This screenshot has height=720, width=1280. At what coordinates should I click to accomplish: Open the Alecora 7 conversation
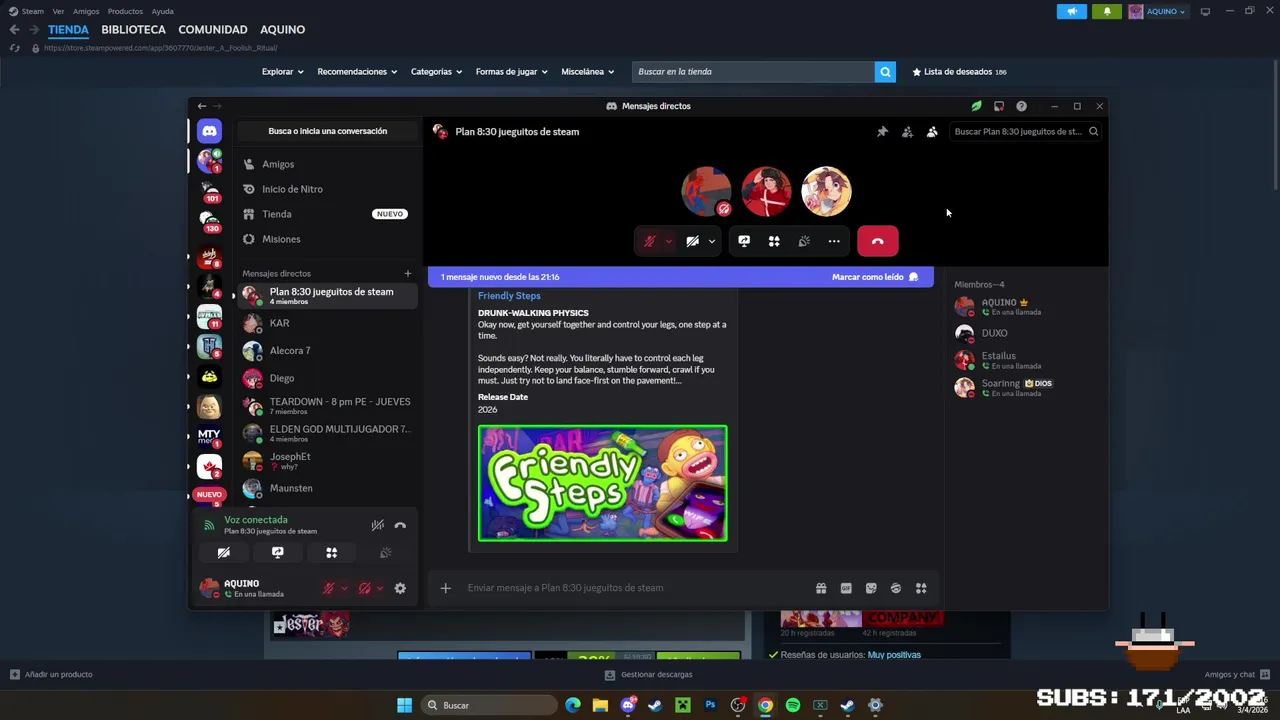point(328,351)
